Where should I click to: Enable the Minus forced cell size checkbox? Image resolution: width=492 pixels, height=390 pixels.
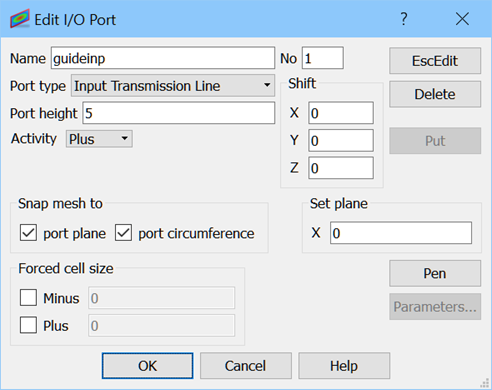[28, 297]
